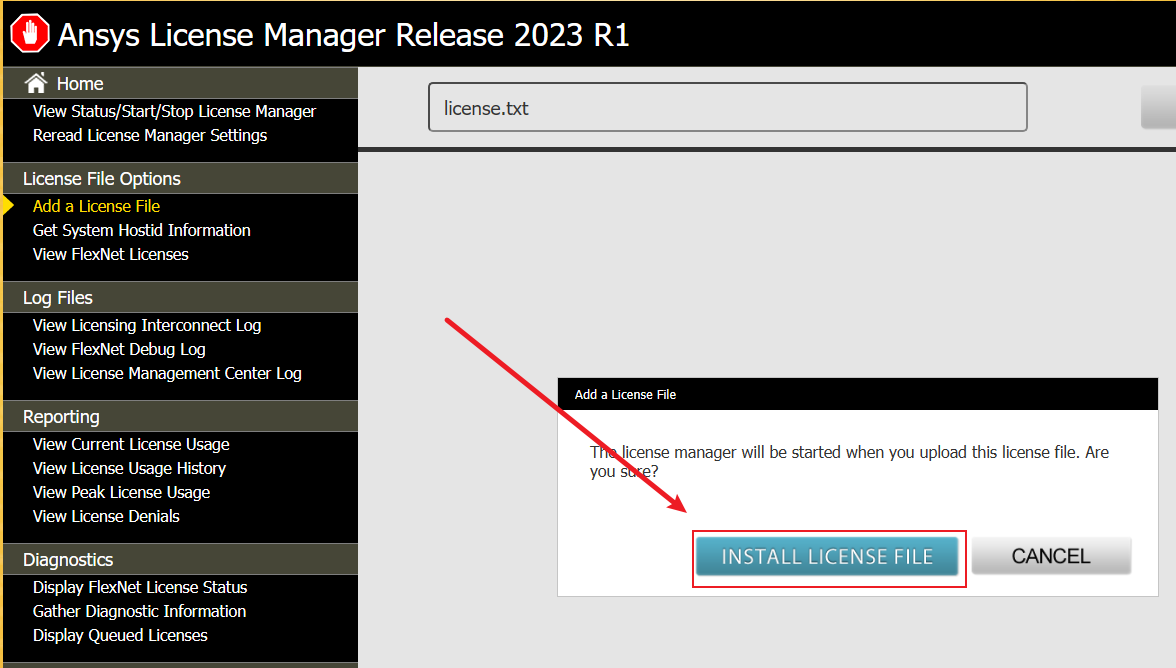Open Display FlexNet License Status

[140, 587]
